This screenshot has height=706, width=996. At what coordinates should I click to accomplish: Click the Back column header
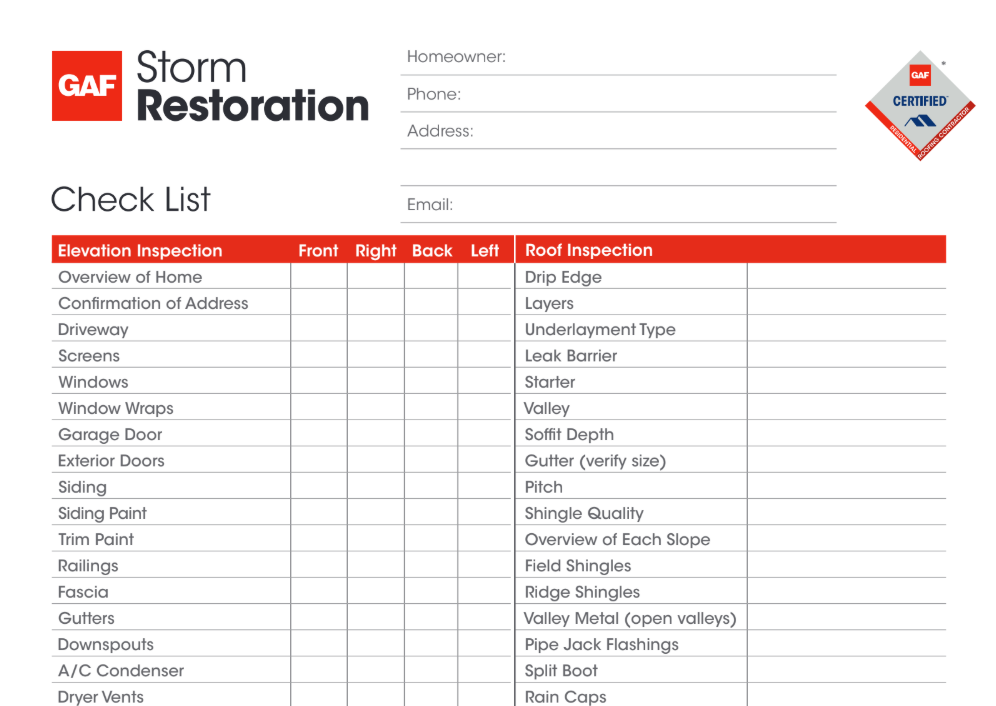click(x=432, y=250)
